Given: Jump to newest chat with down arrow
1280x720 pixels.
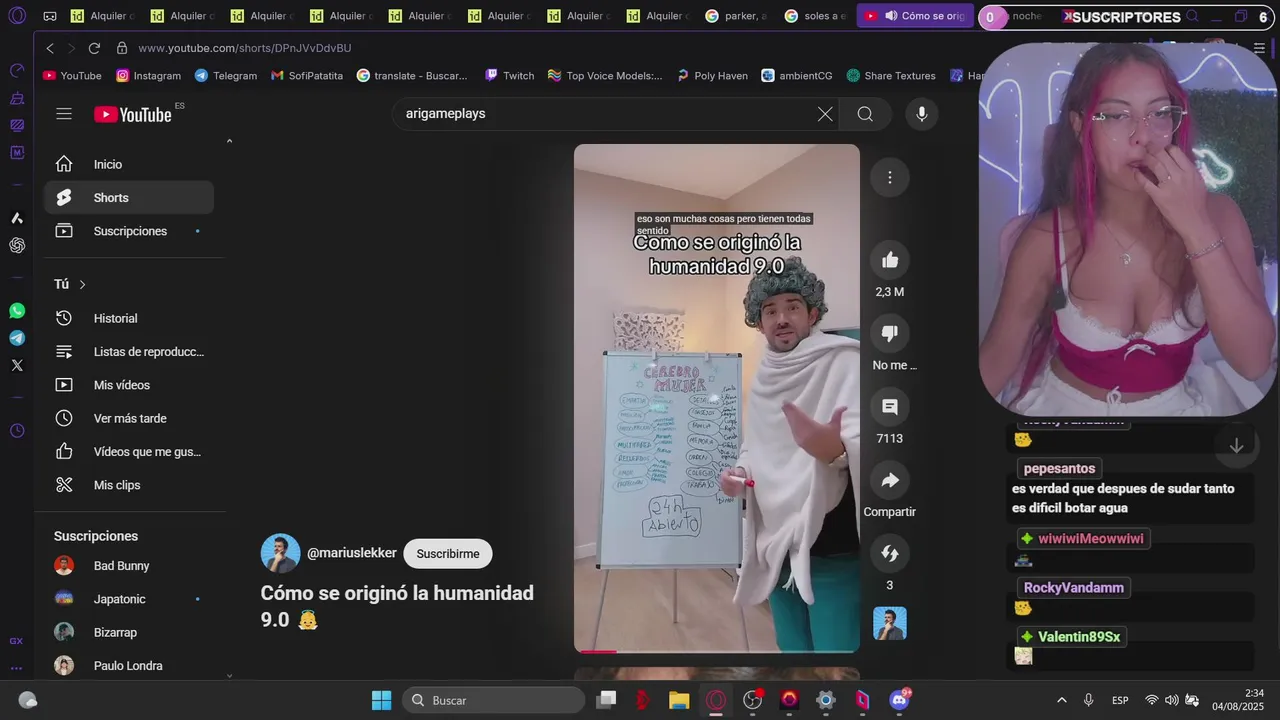Looking at the screenshot, I should tap(1236, 446).
